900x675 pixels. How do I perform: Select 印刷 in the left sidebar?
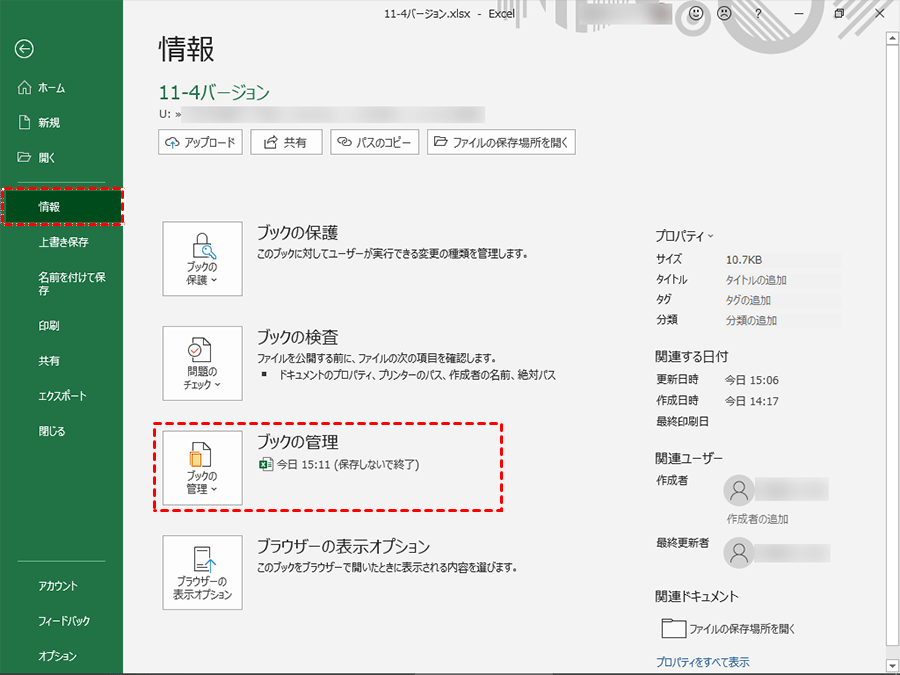click(x=49, y=326)
